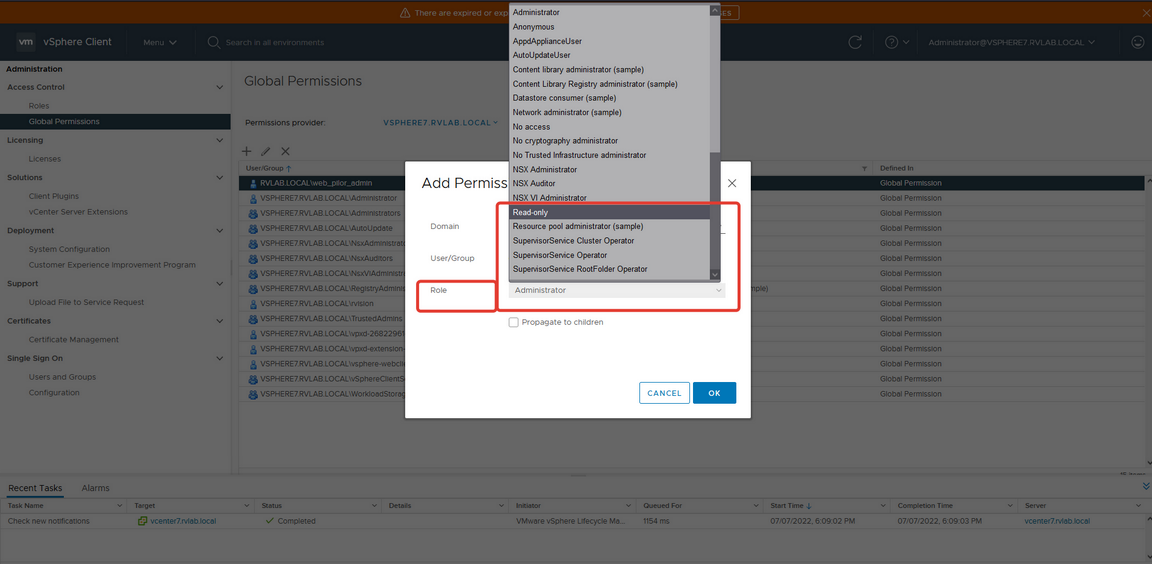Screen dimensions: 1152x564
Task: Collapse the Single Sign On section
Action: [219, 358]
